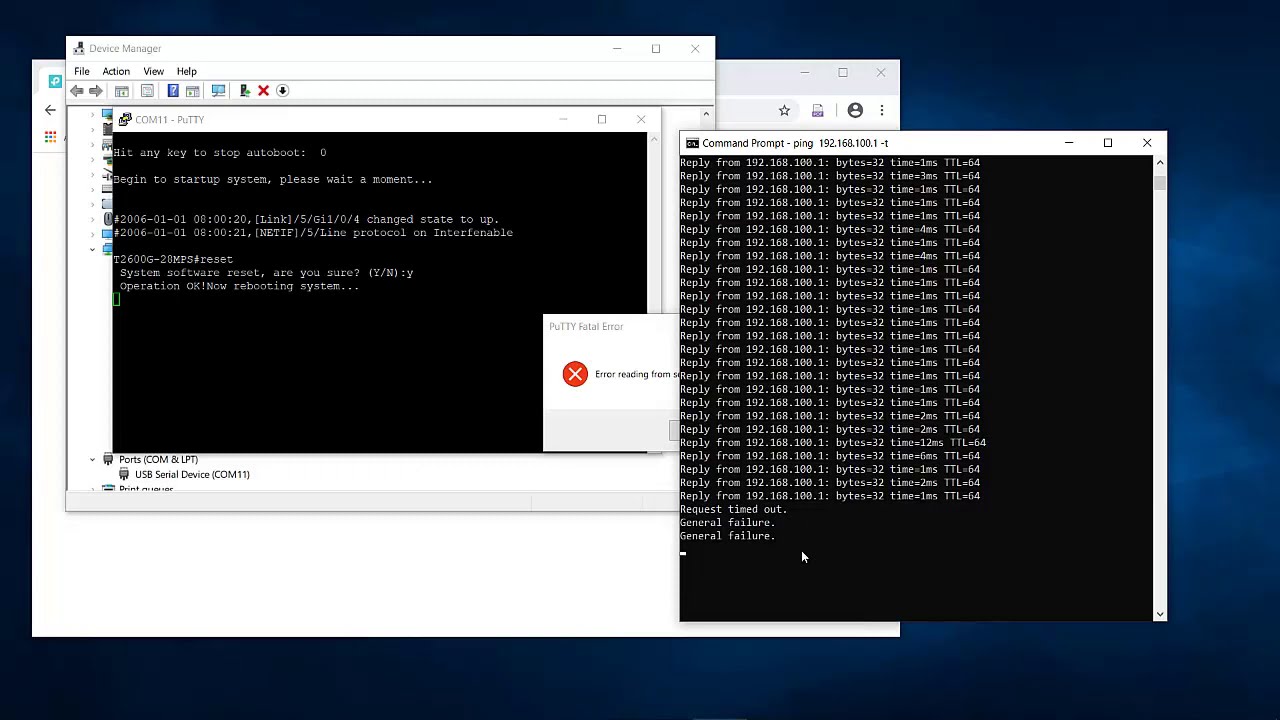
Task: Maximize the Command Prompt window
Action: tap(1108, 143)
